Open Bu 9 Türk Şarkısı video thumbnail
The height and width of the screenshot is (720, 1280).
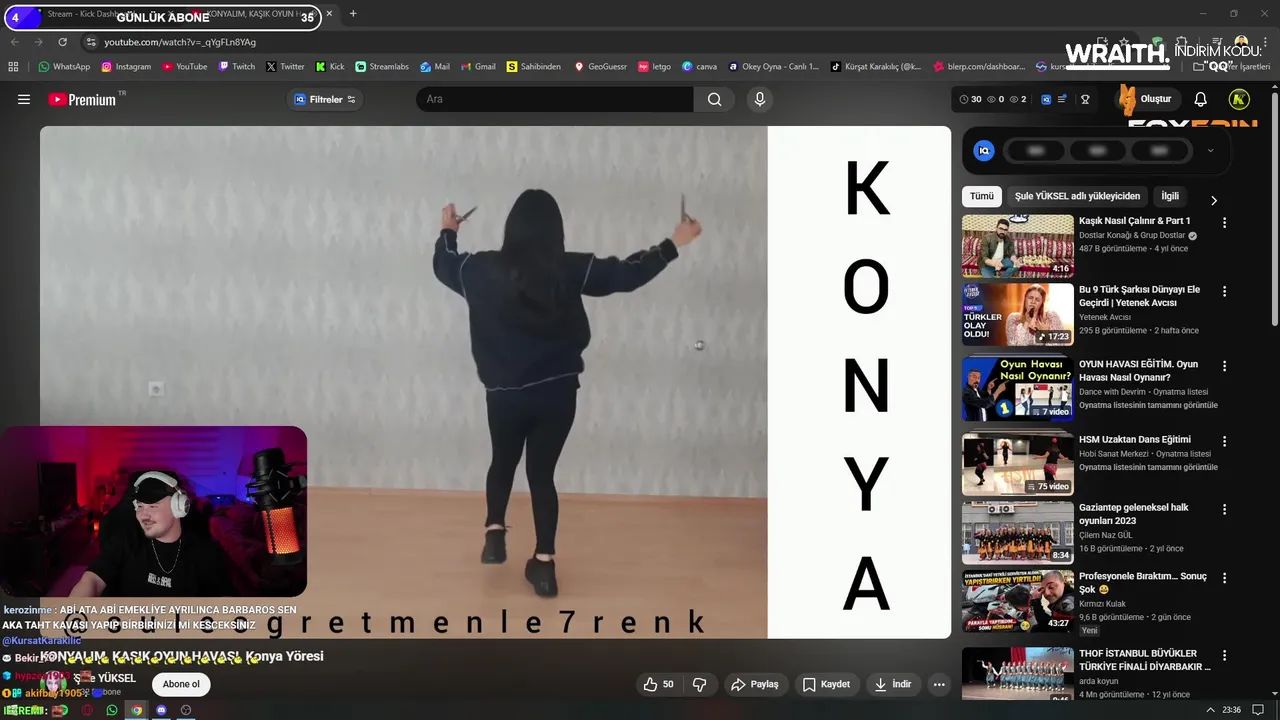click(x=1018, y=314)
